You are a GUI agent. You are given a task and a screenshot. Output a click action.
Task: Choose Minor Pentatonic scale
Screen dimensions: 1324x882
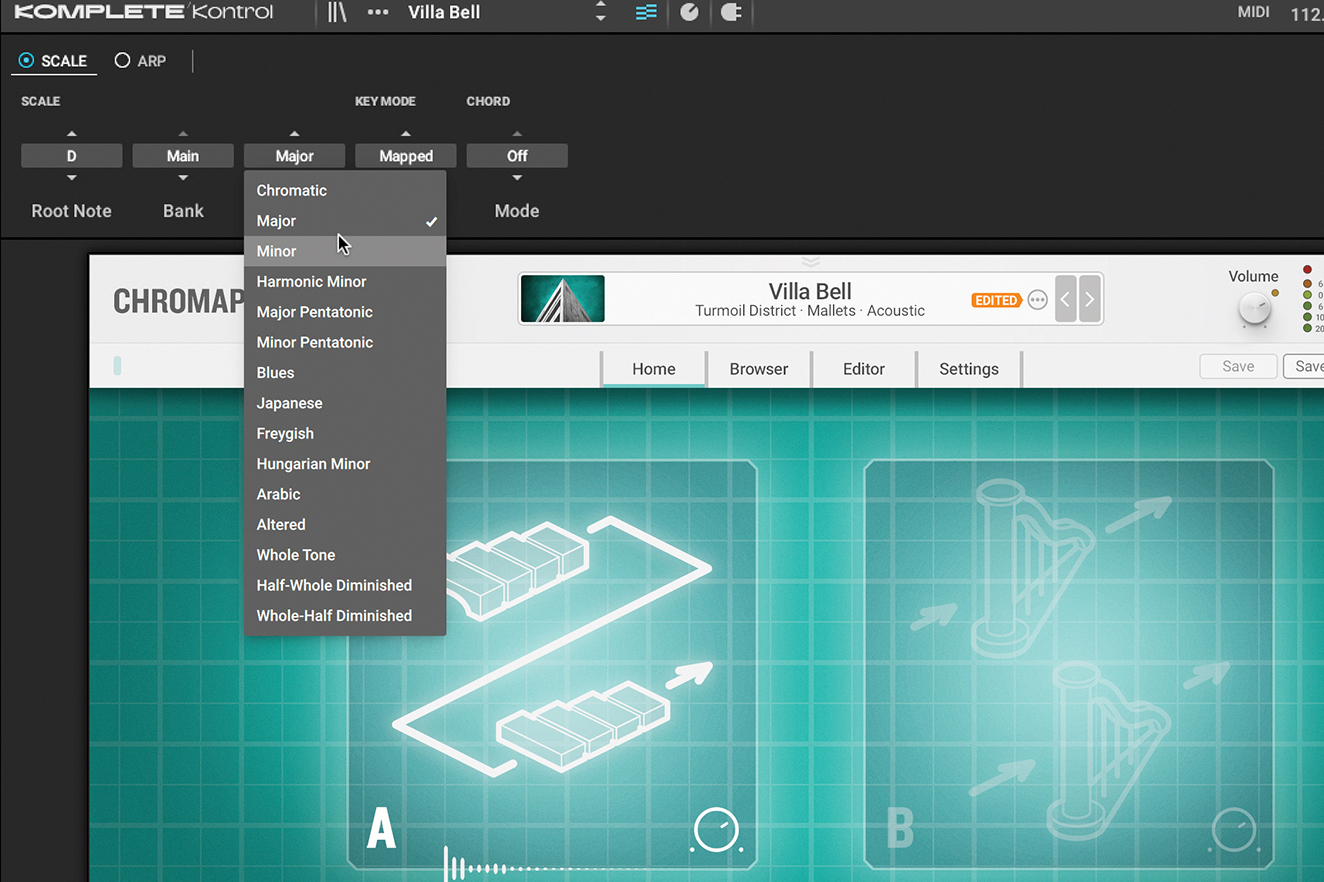click(x=345, y=342)
